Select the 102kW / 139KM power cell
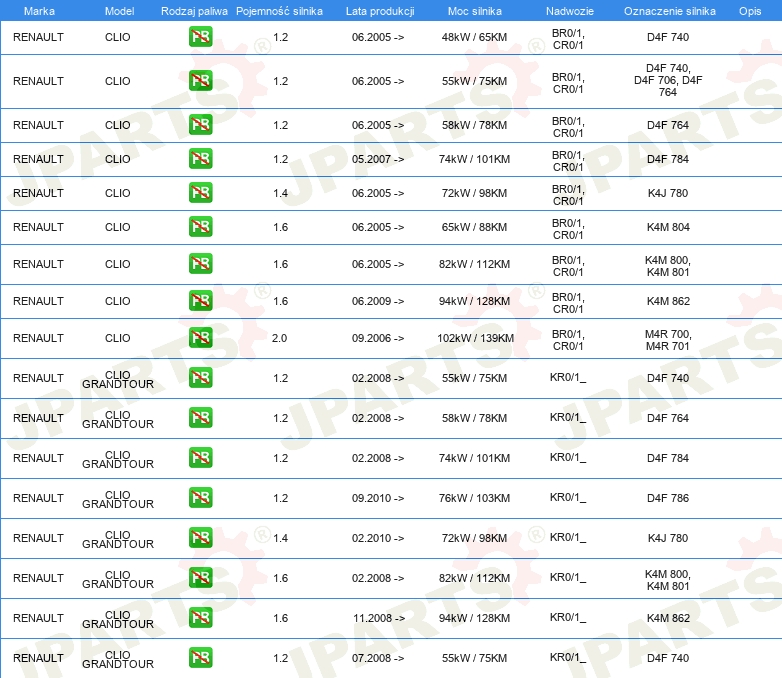Screen dimensions: 782x678 (x=475, y=338)
